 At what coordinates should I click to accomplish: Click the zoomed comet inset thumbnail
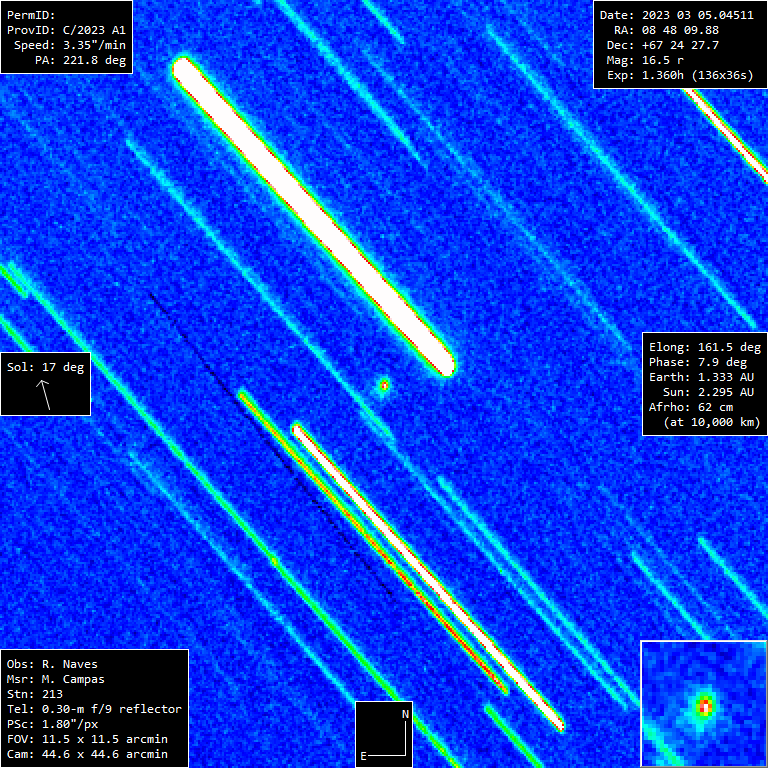(x=704, y=704)
